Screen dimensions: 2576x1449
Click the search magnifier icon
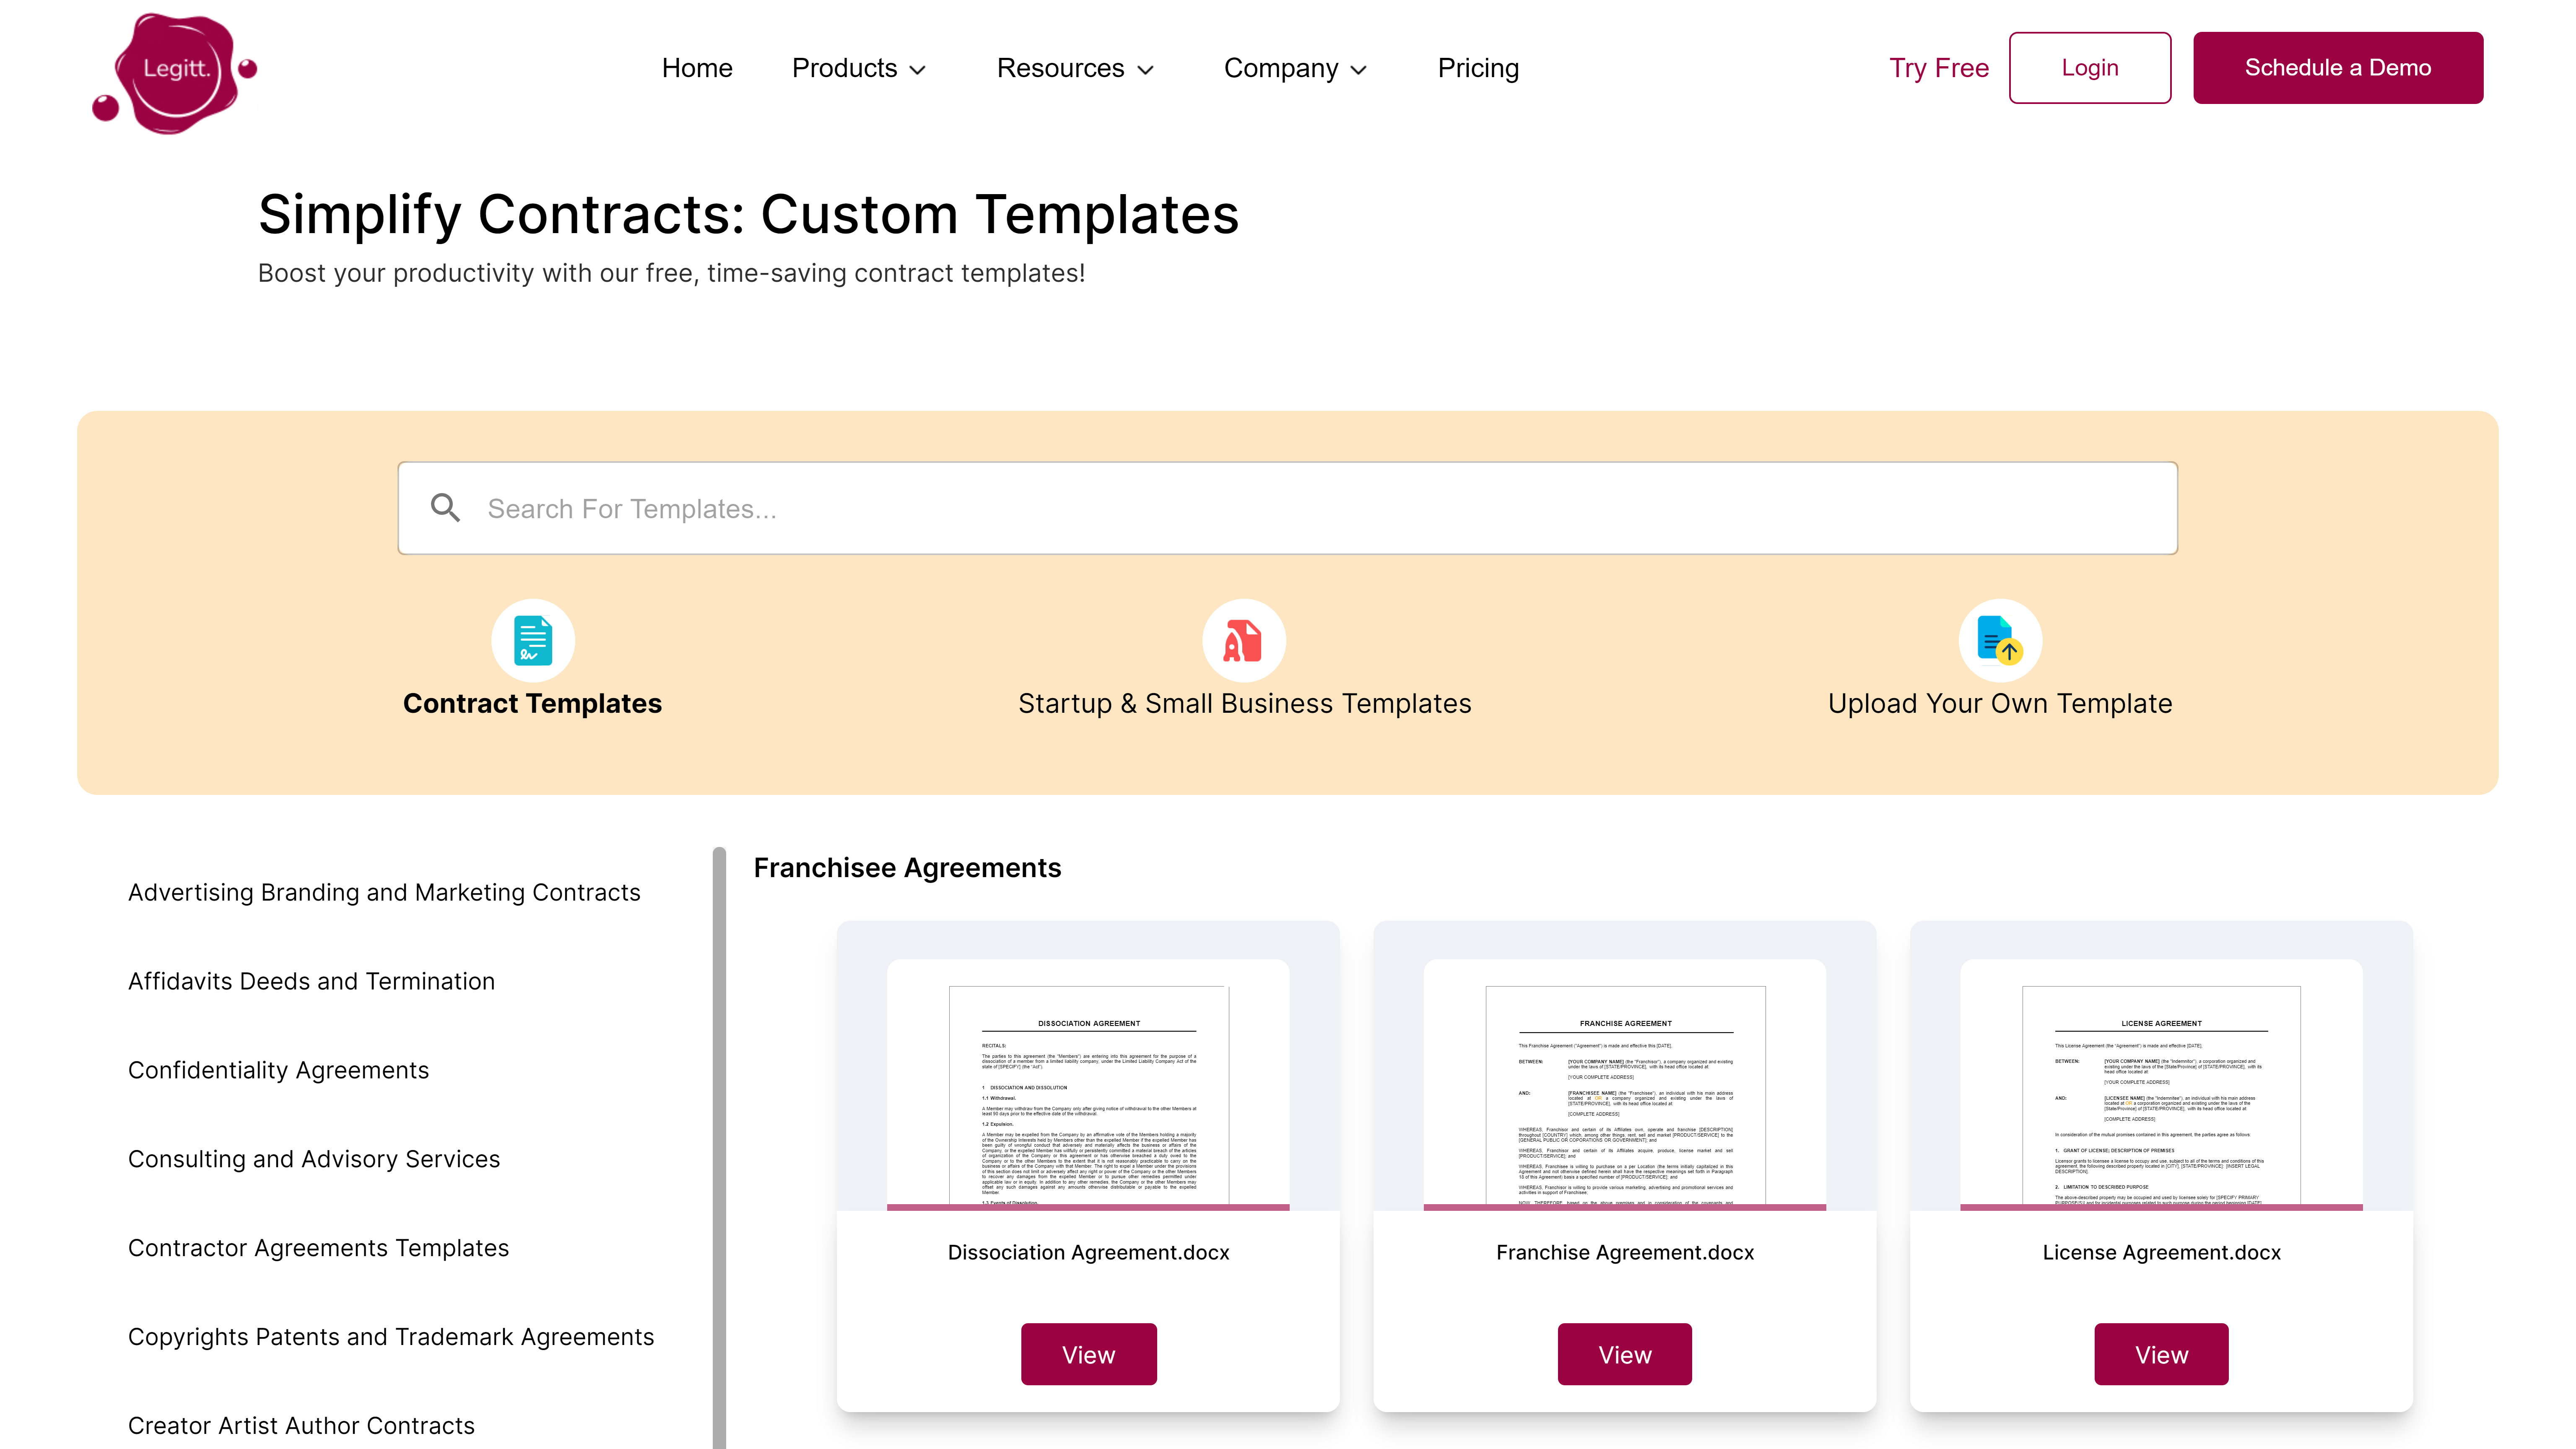click(x=445, y=508)
